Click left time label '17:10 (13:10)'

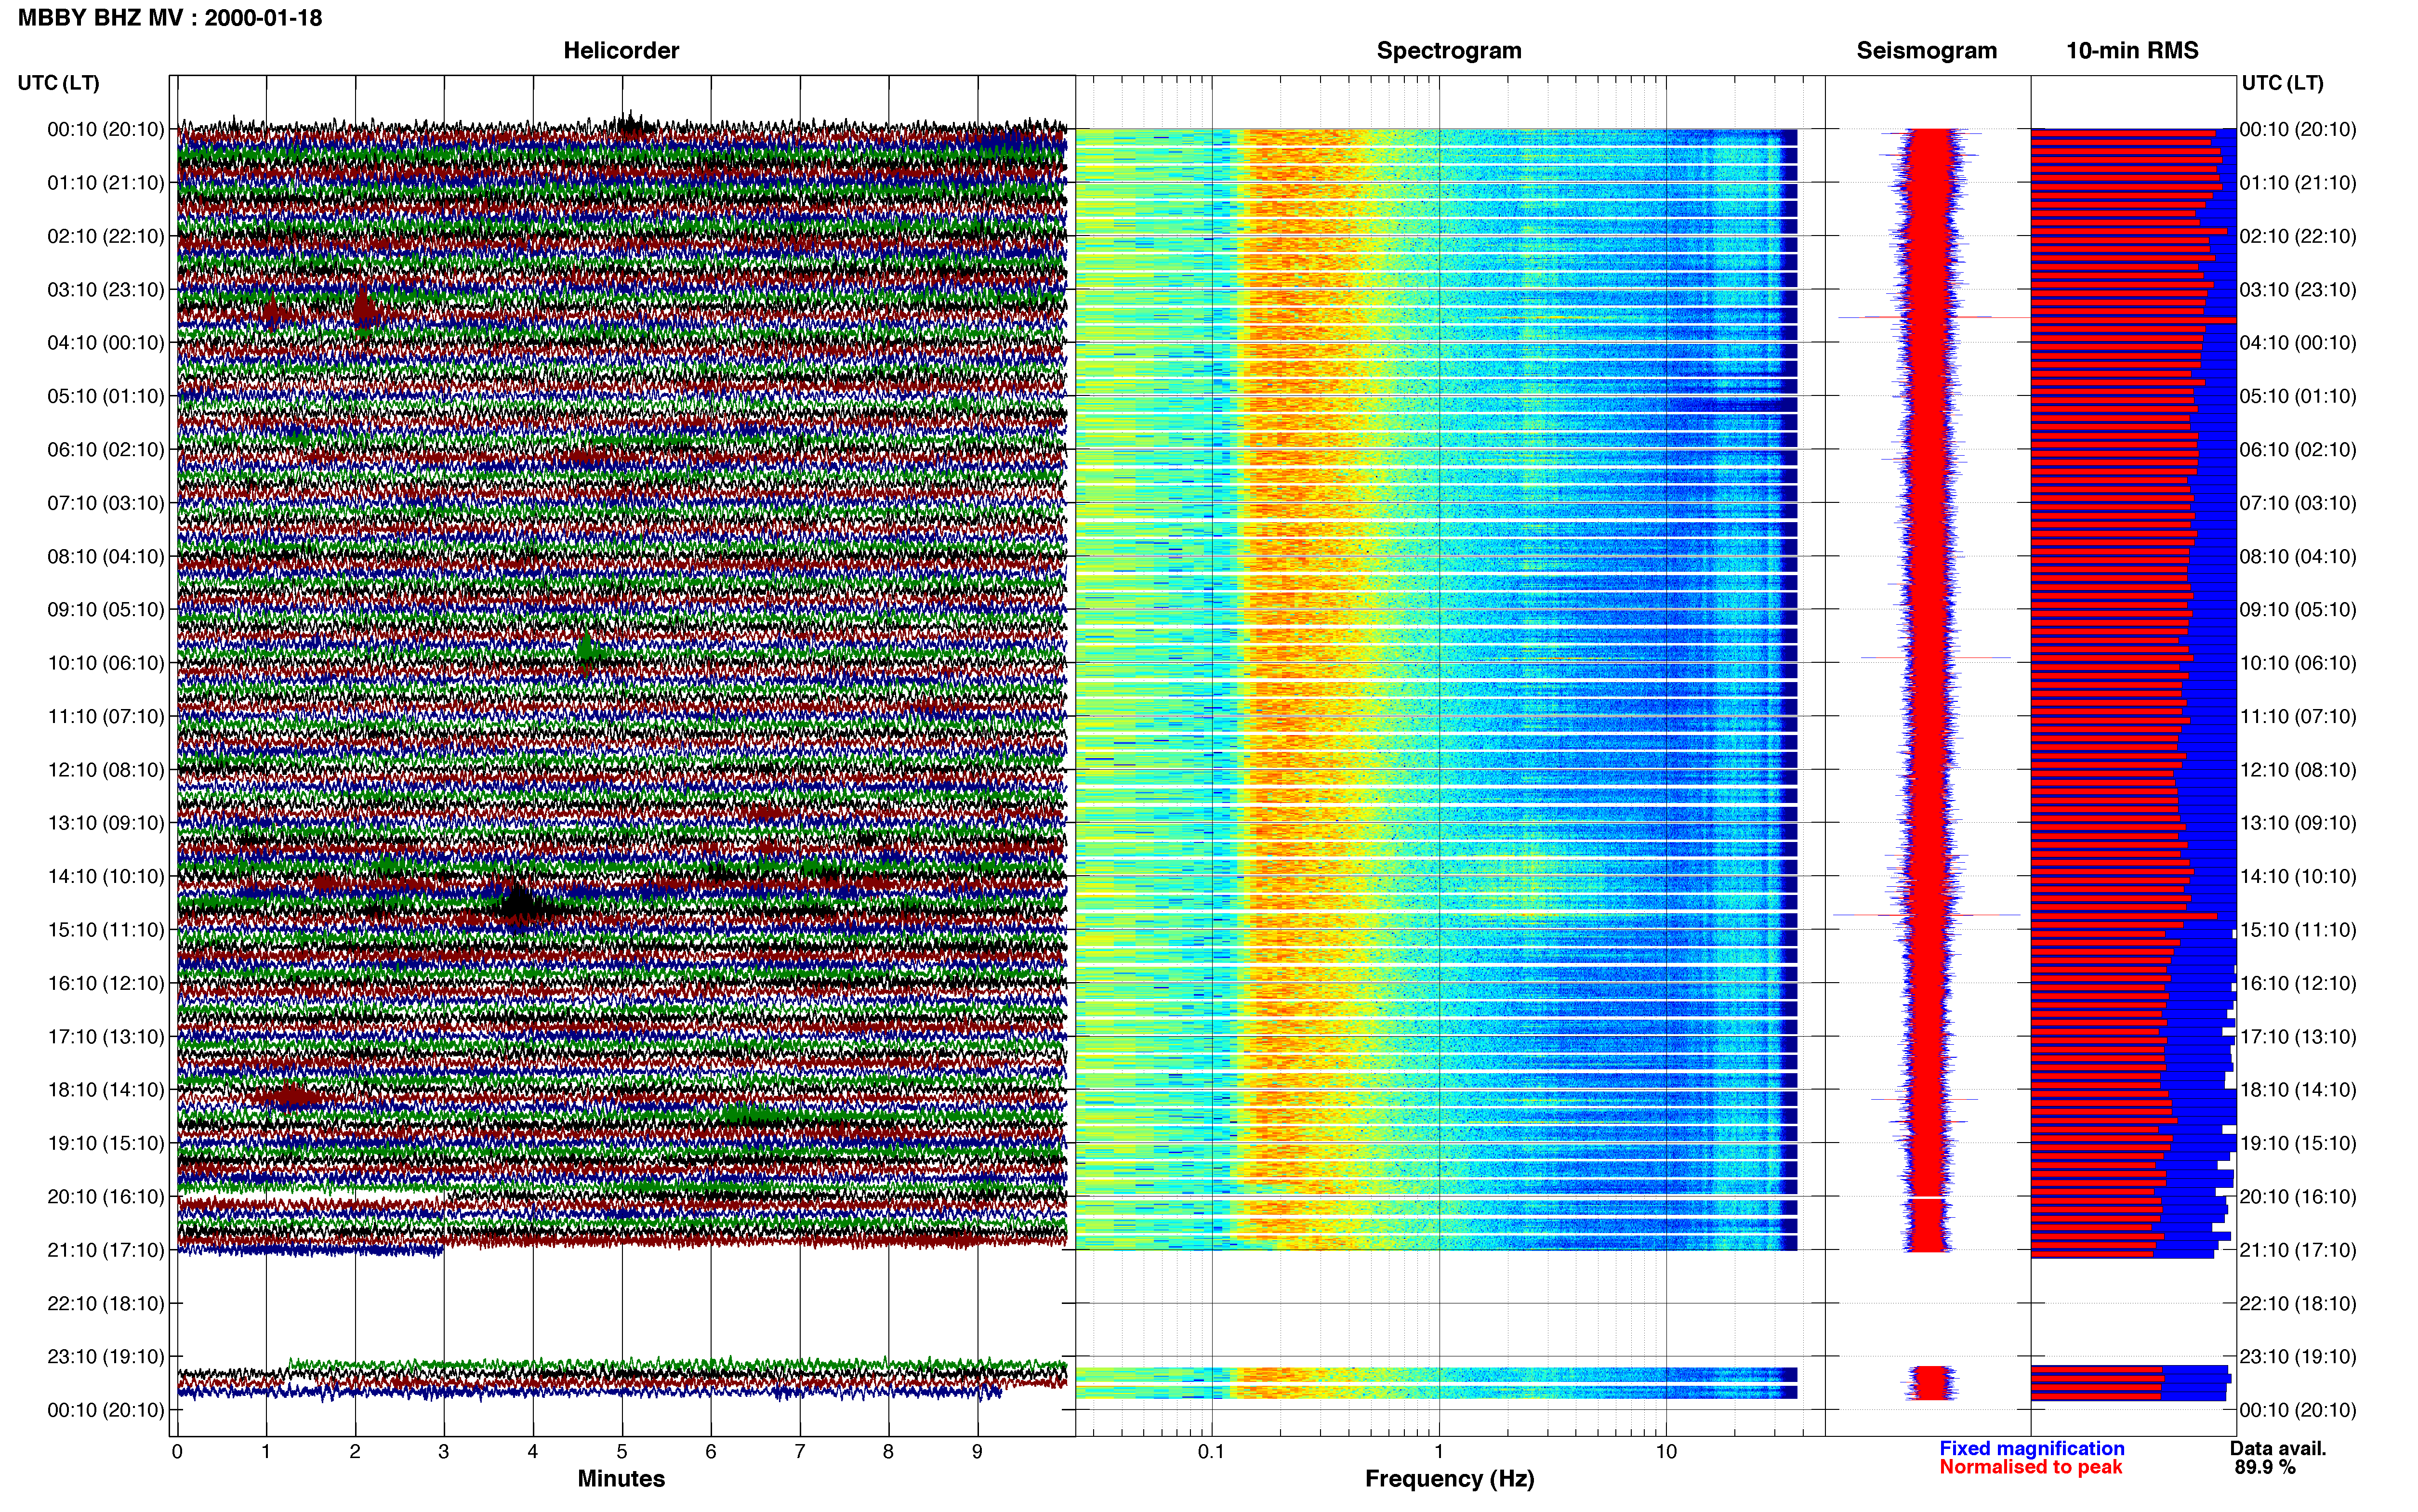click(x=106, y=1036)
